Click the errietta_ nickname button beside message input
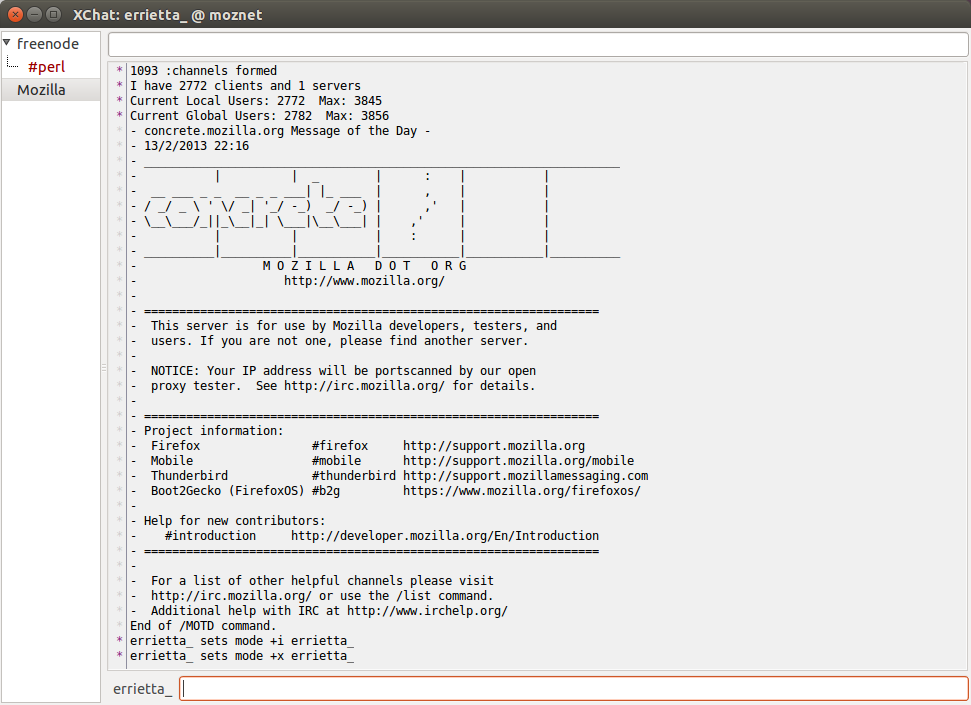The height and width of the screenshot is (705, 971). point(142,689)
